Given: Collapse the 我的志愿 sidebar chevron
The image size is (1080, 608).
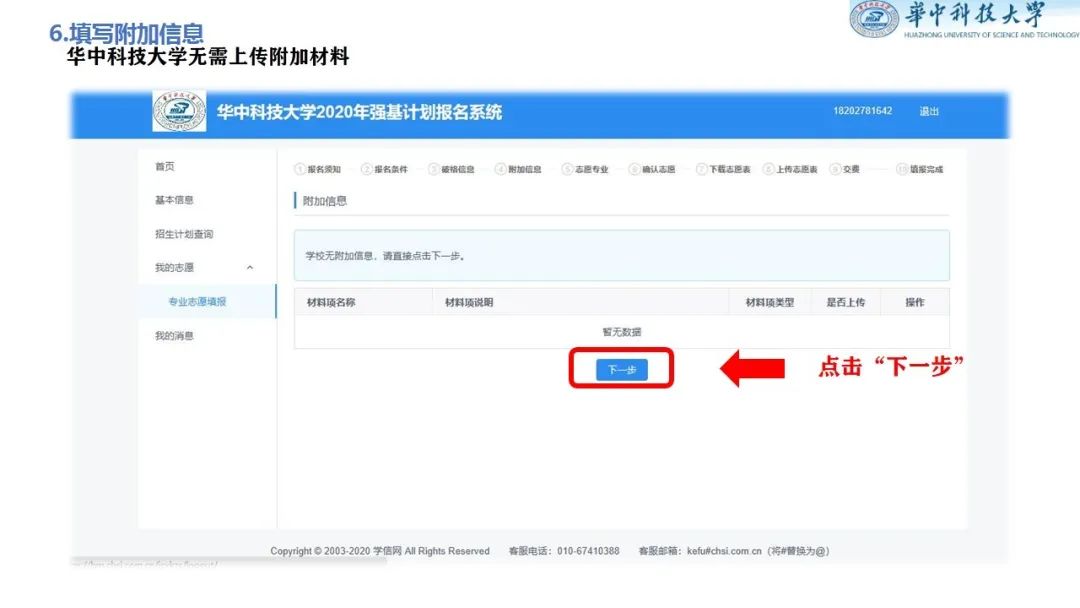Looking at the screenshot, I should click(x=250, y=268).
